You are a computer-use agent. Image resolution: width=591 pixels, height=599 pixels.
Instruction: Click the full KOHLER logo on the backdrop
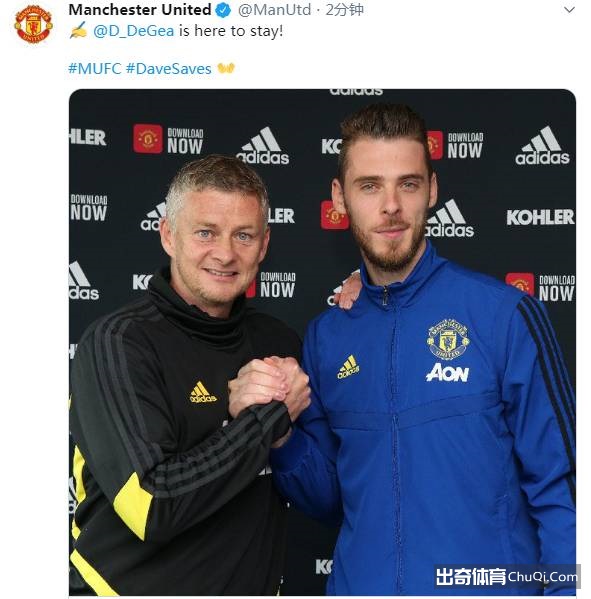(540, 217)
